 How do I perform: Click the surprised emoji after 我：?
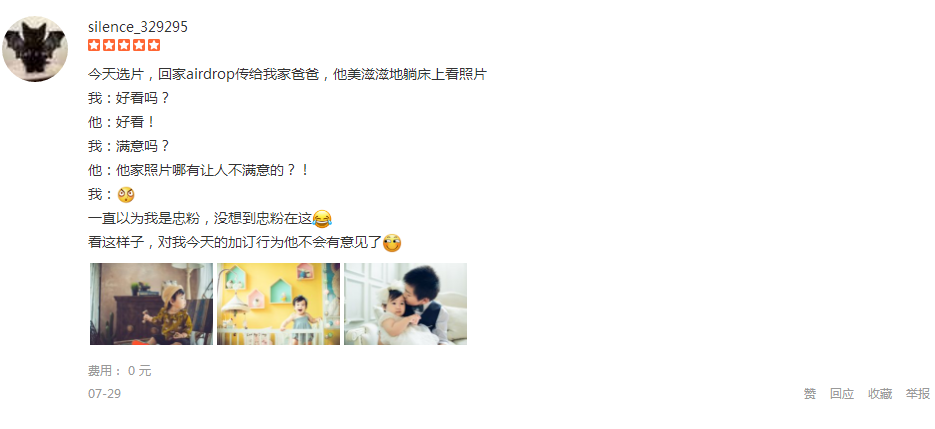[126, 195]
